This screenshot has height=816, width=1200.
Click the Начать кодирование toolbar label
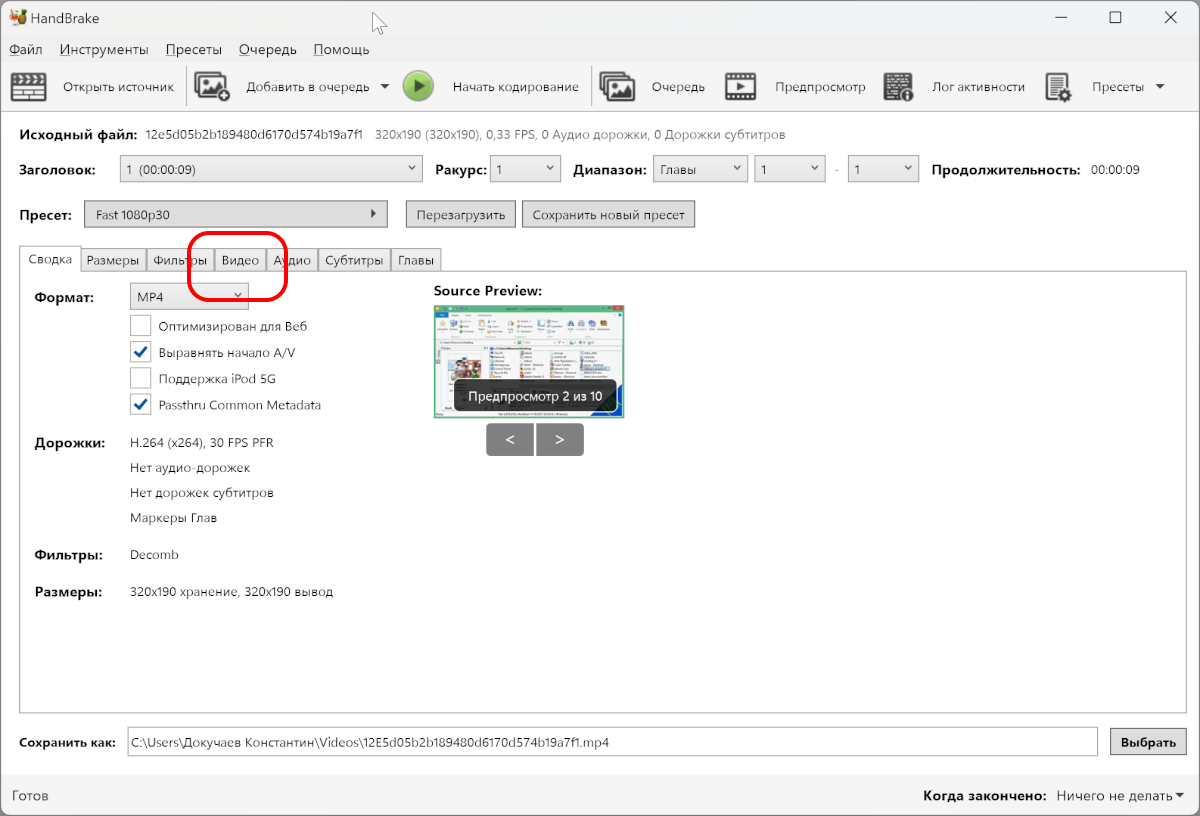tap(515, 87)
